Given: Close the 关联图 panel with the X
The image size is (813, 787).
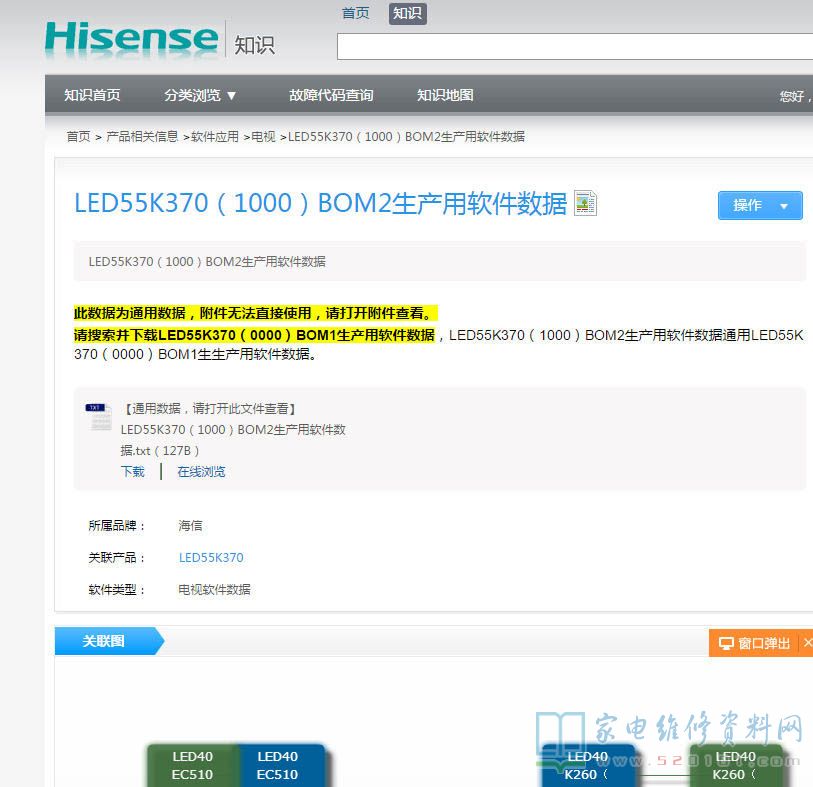Looking at the screenshot, I should point(807,642).
